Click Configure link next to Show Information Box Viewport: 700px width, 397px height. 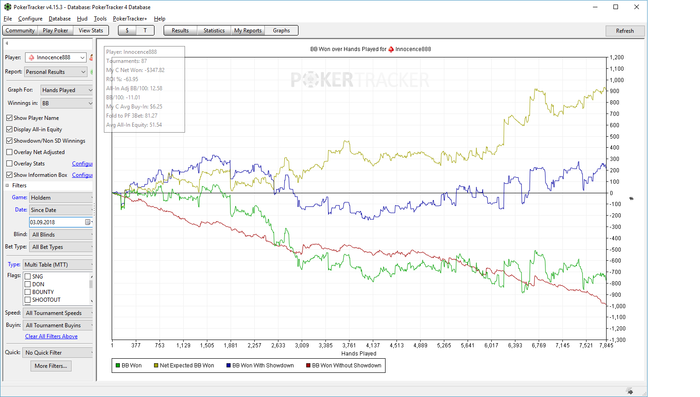pos(82,175)
